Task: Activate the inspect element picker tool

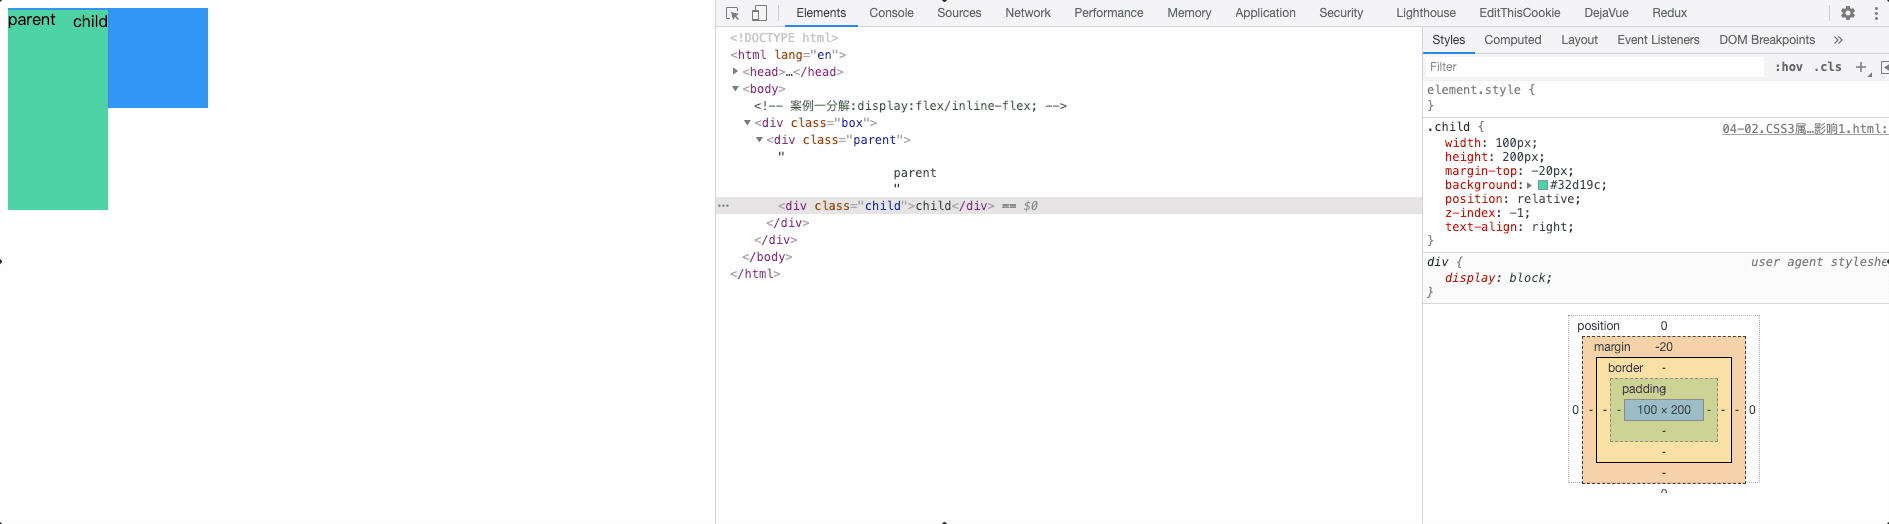Action: coord(732,13)
